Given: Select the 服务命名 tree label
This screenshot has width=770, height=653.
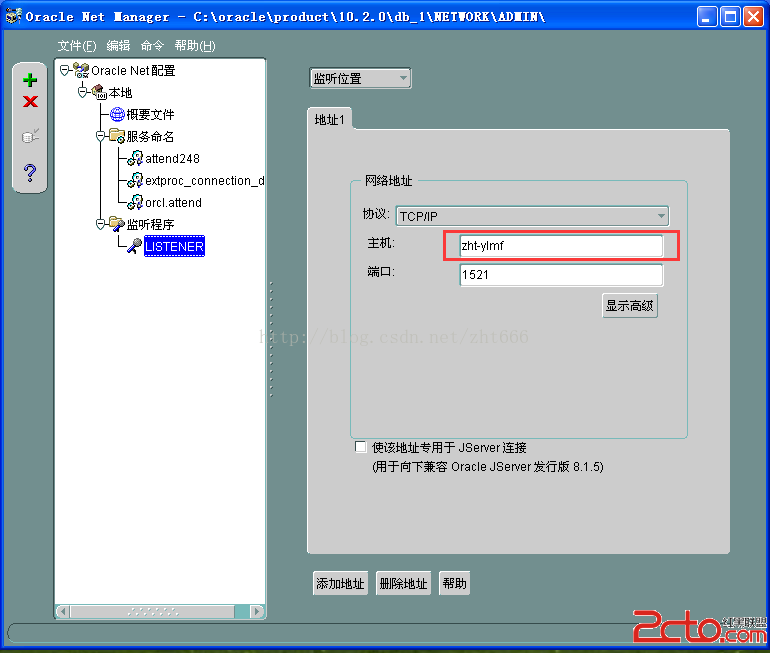Looking at the screenshot, I should tap(150, 136).
